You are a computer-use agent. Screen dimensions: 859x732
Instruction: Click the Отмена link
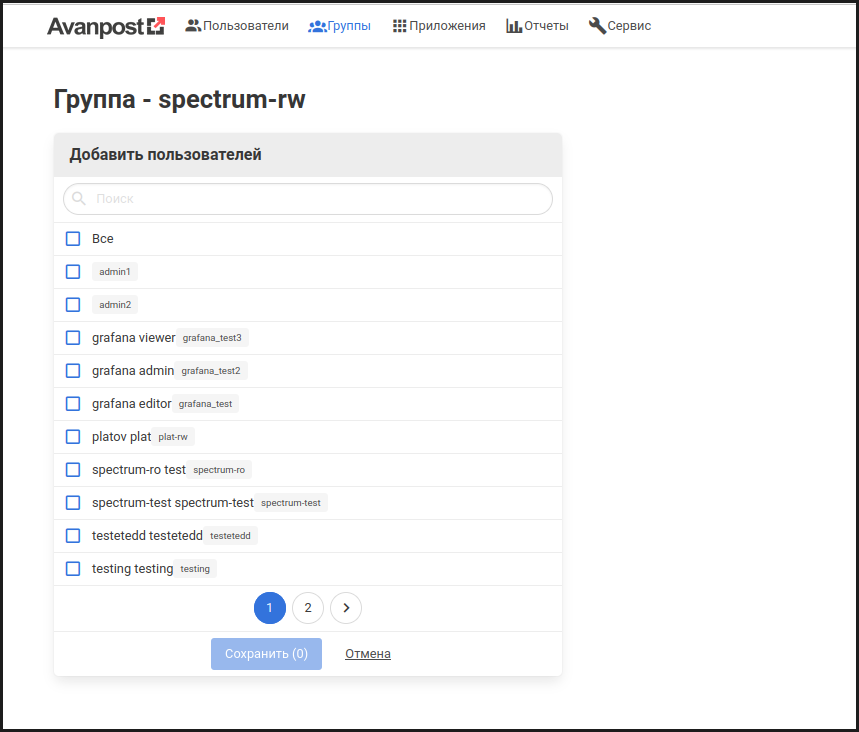[368, 654]
